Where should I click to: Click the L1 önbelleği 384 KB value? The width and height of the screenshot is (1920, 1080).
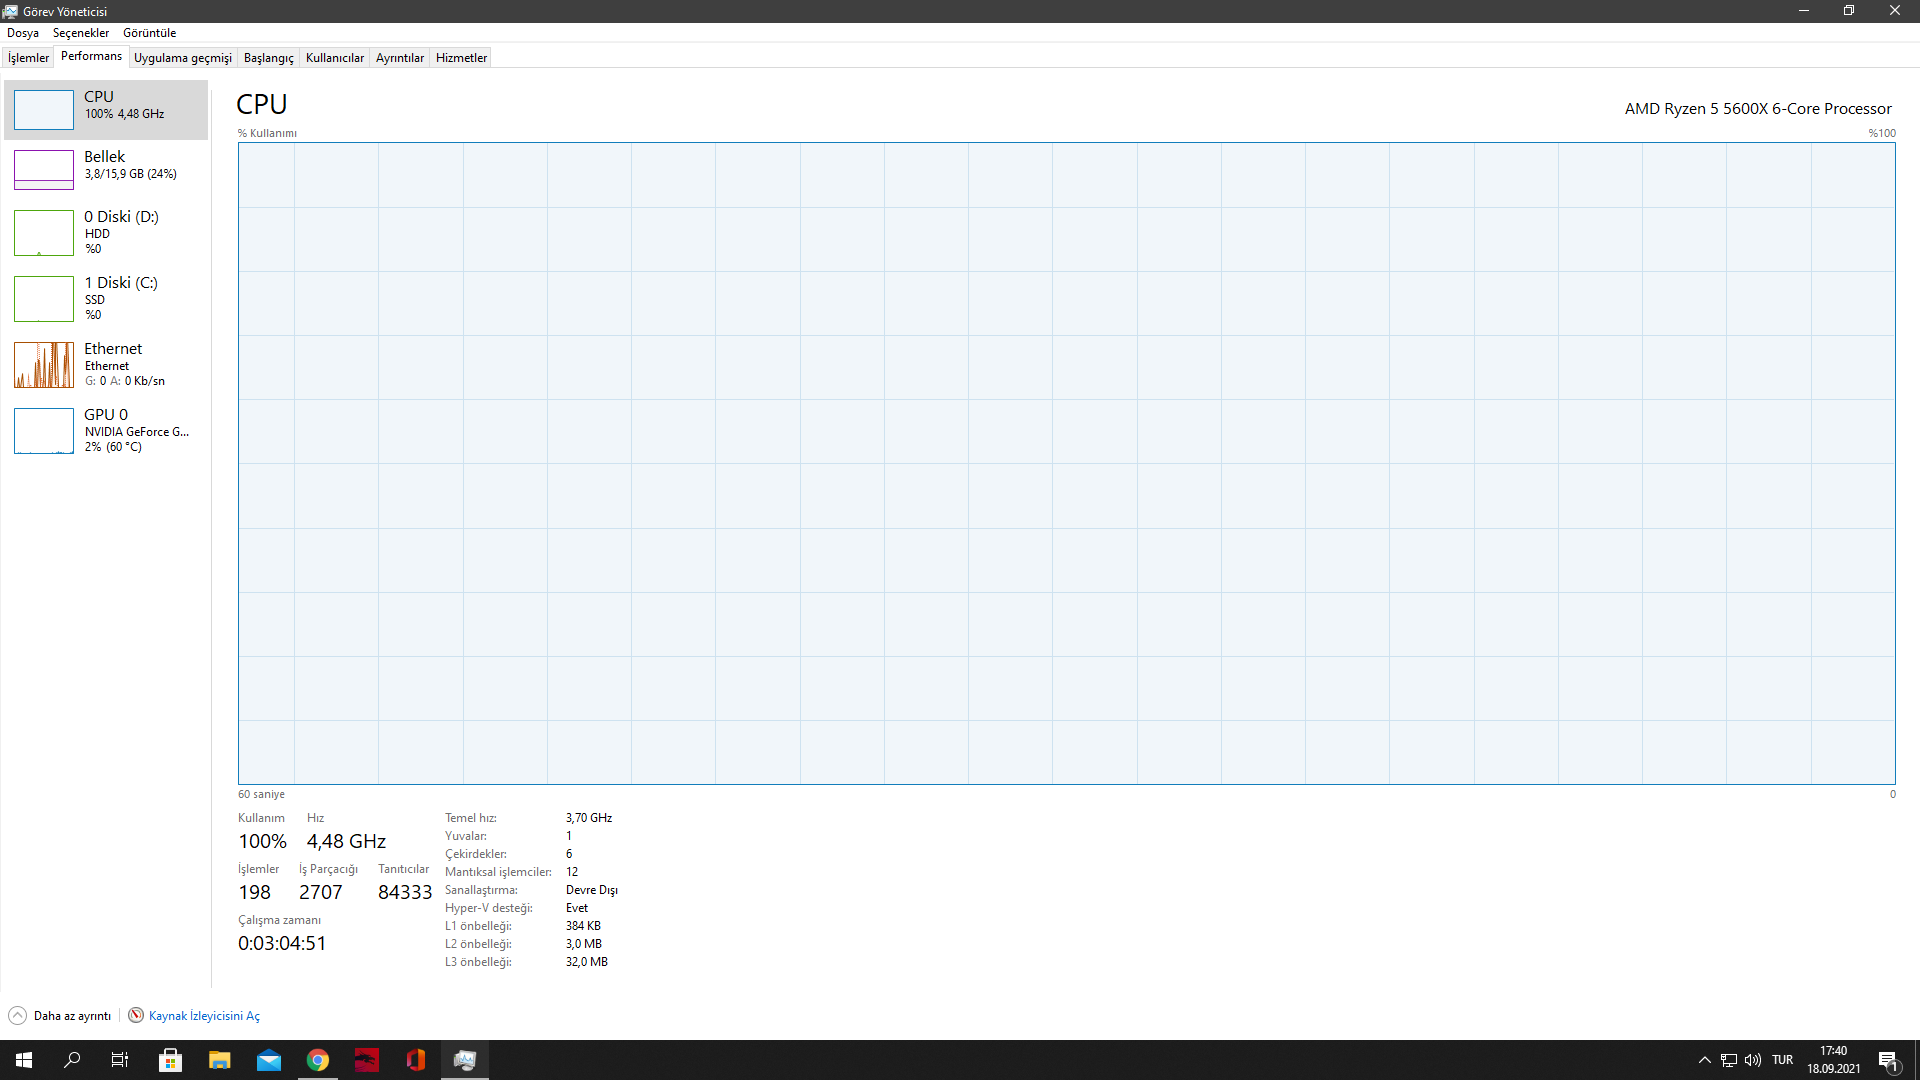pos(583,926)
